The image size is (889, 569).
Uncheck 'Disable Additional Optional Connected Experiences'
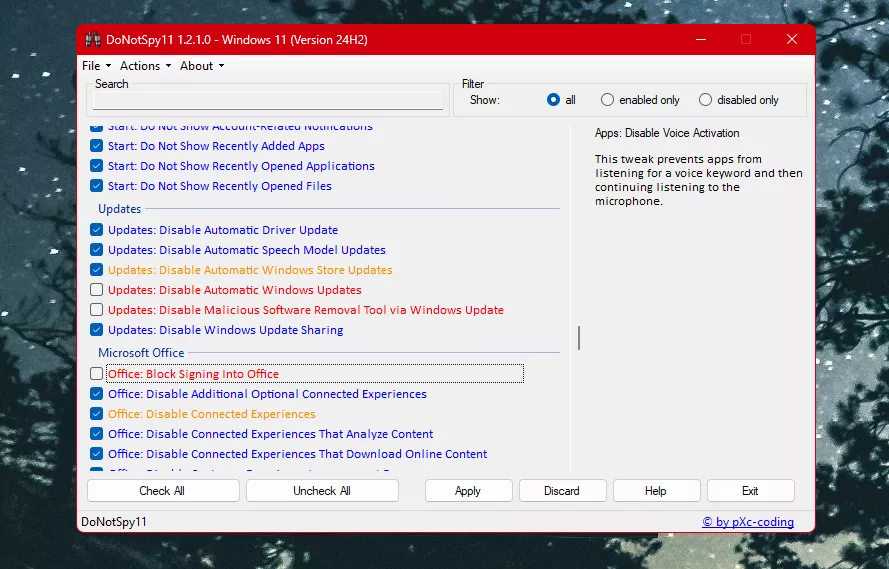[96, 393]
